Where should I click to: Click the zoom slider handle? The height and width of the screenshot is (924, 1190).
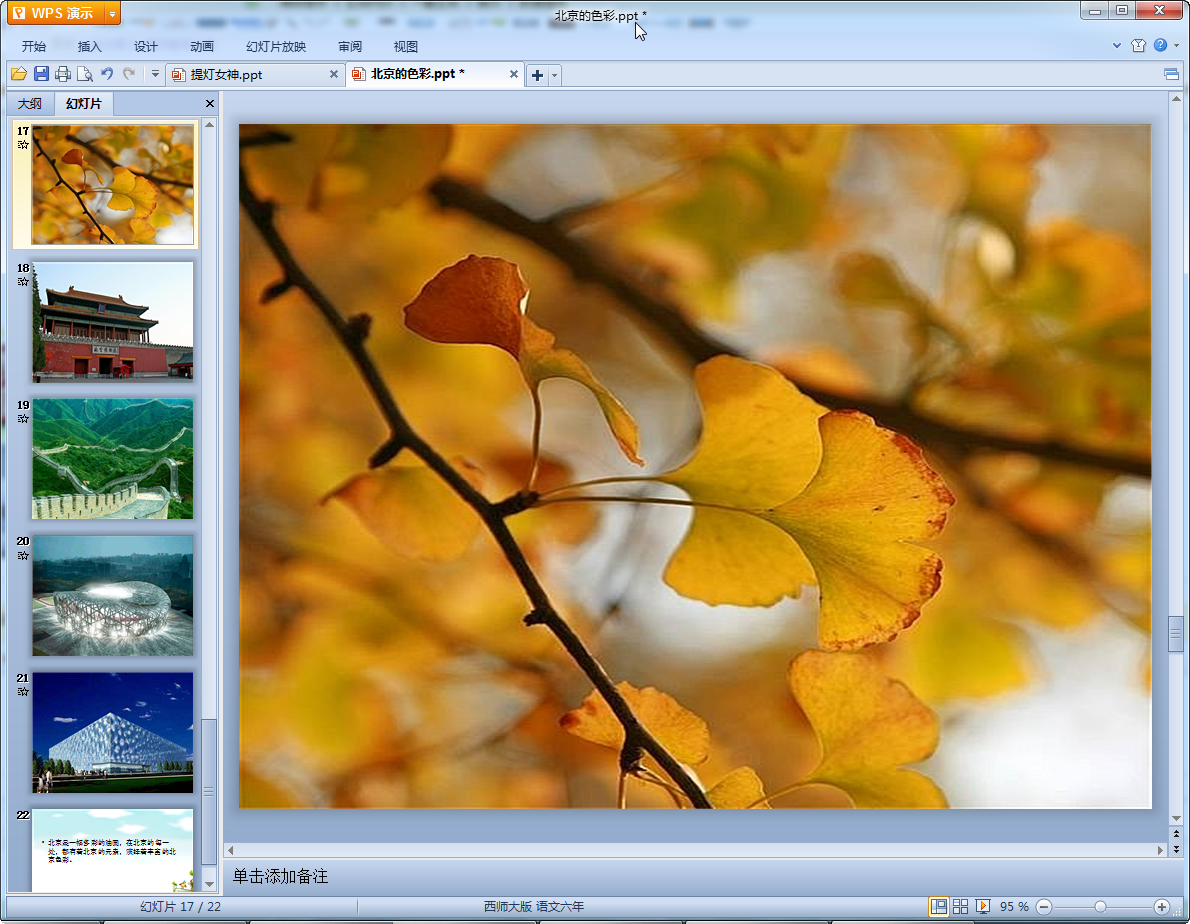[1100, 907]
